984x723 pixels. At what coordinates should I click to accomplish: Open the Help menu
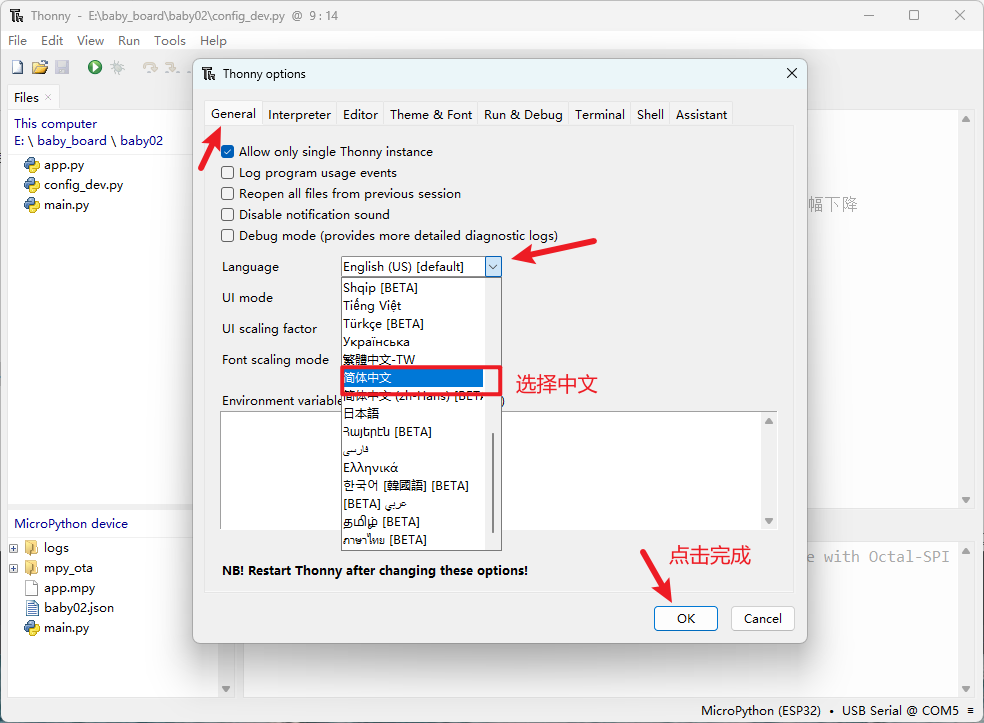[x=213, y=41]
